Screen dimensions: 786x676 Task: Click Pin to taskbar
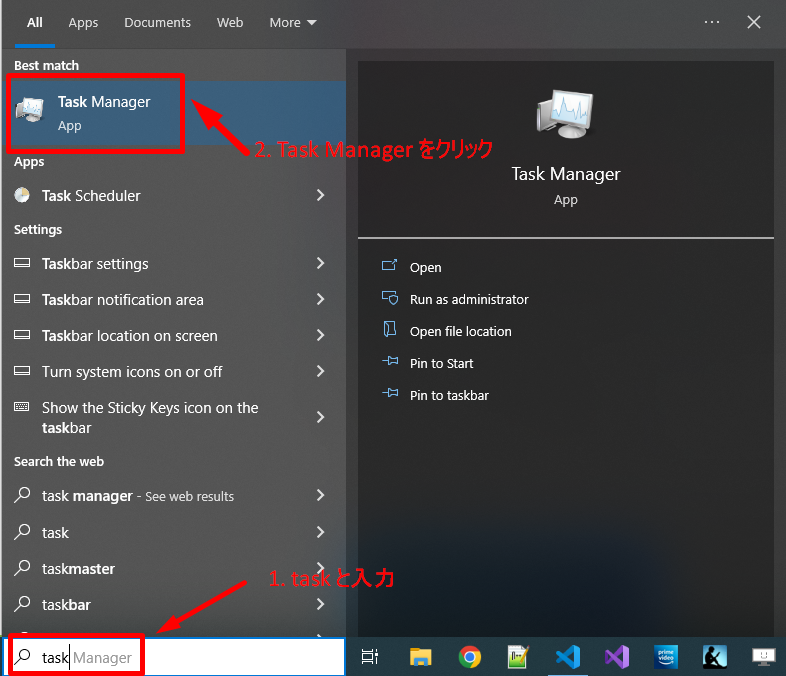point(449,395)
